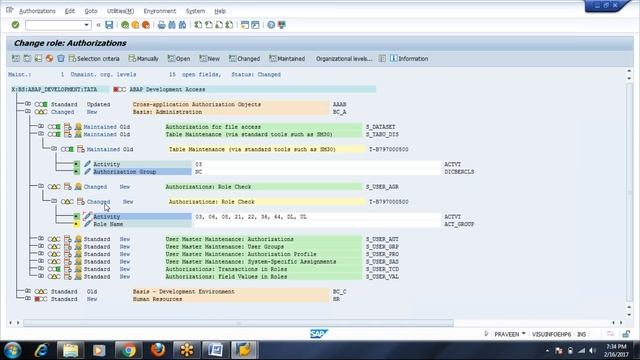Viewport: 640px width, 360px height.
Task: Collapse S_USER_AGR Role Check object node
Action: pos(41,187)
